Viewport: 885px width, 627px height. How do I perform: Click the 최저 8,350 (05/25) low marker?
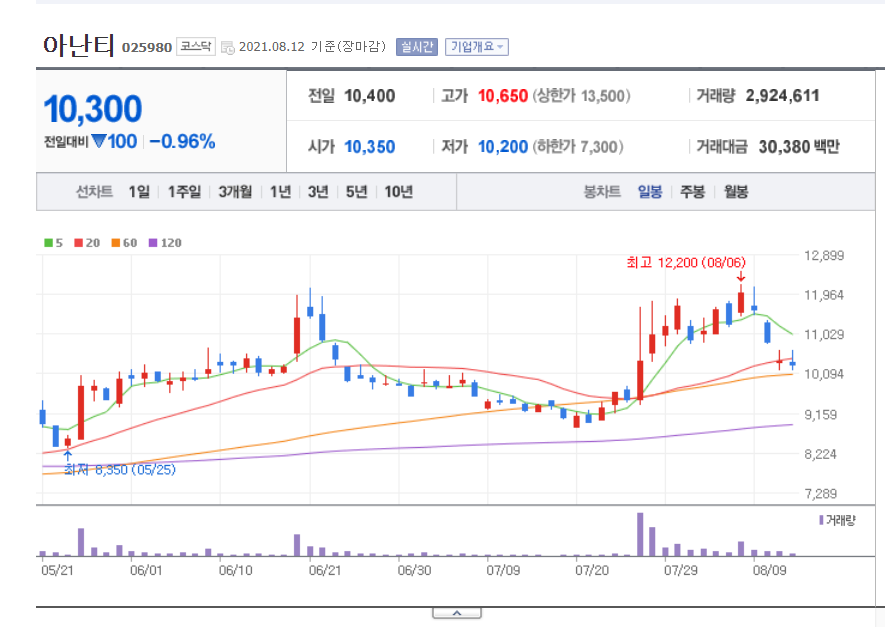point(120,470)
